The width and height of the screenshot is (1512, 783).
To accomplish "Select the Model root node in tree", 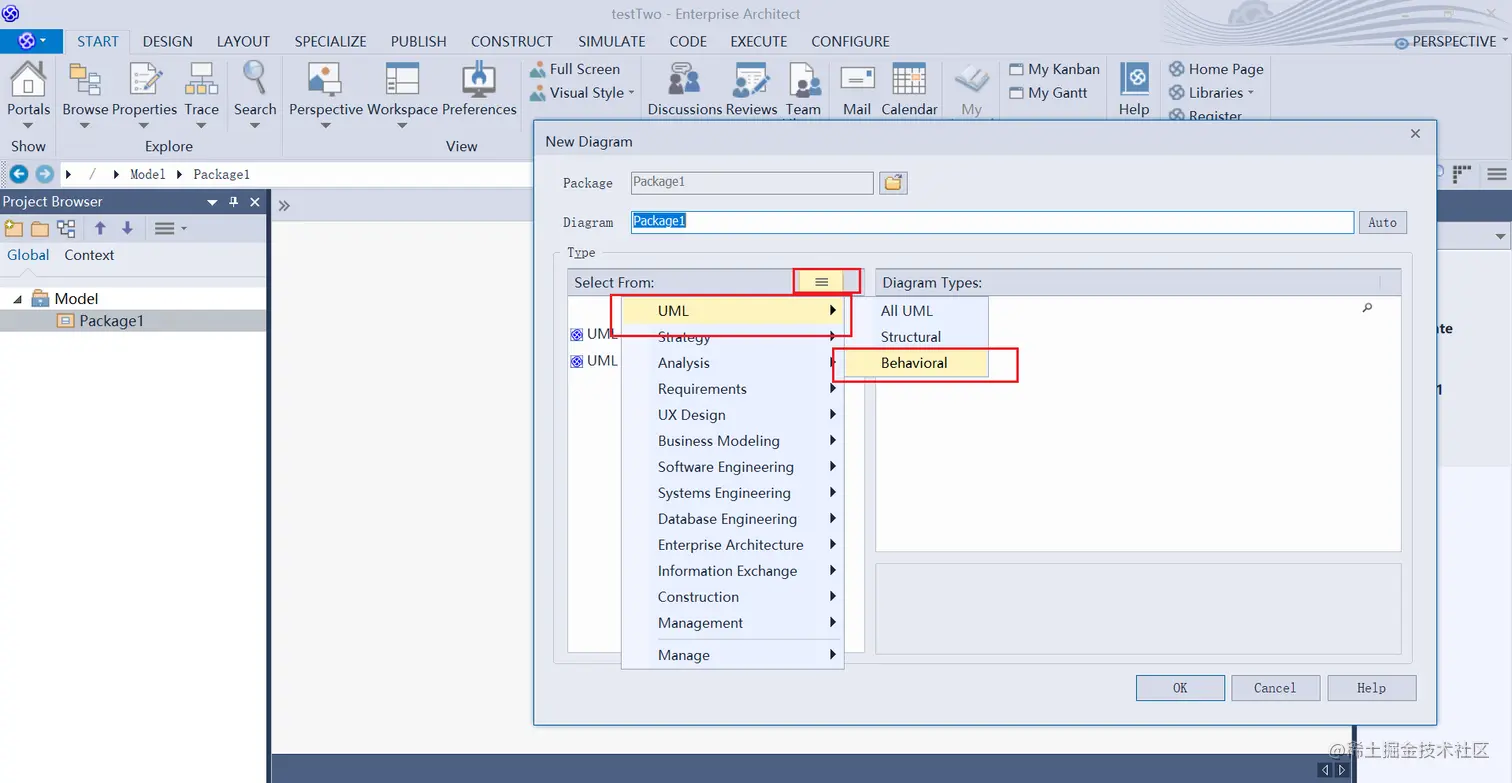I will [x=76, y=299].
